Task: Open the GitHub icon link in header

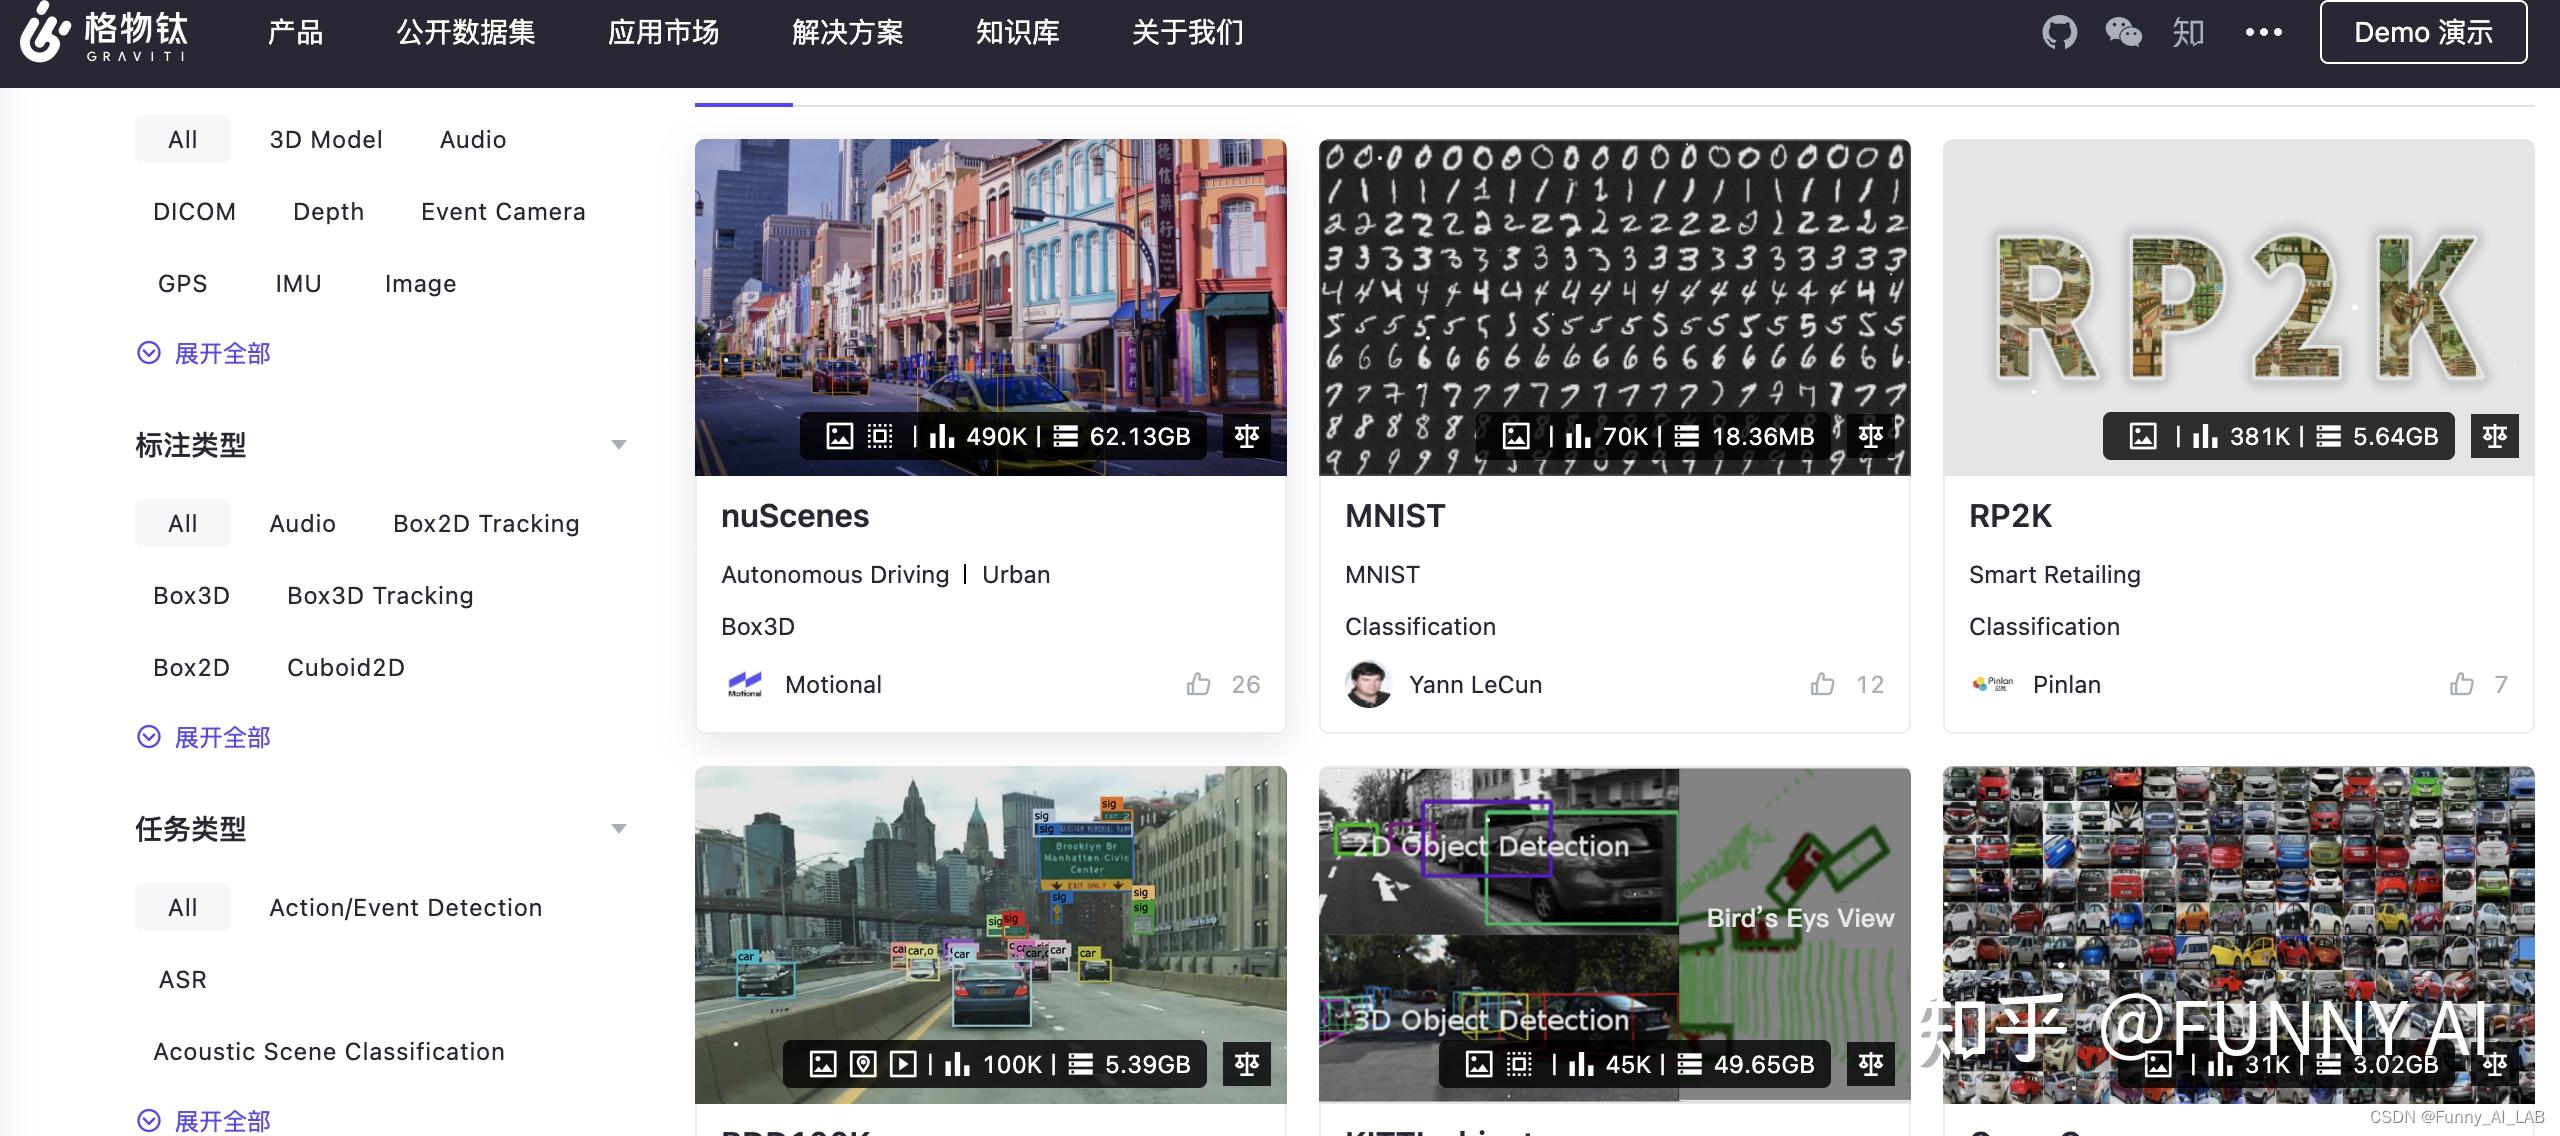Action: point(2059,33)
